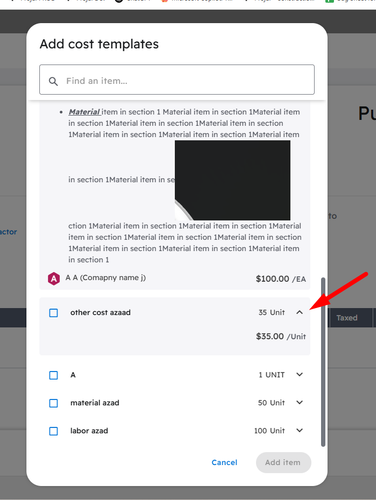Collapse the 'other cost azaad' row chevron
Screen dimensions: 376x500
click(x=299, y=312)
